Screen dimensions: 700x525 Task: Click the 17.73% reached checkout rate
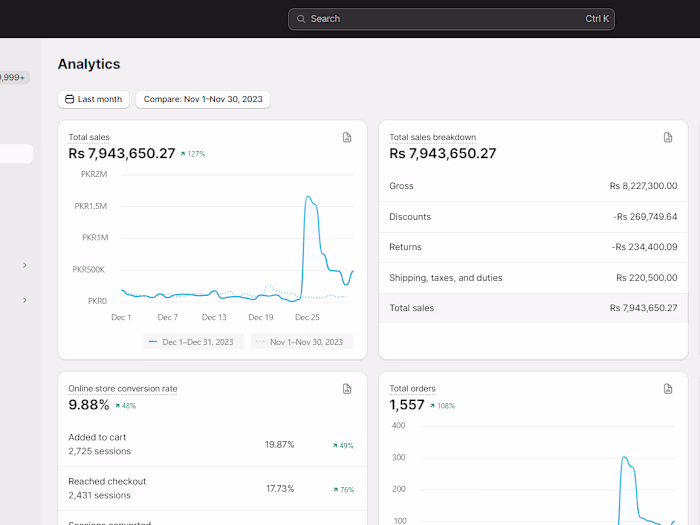280,489
